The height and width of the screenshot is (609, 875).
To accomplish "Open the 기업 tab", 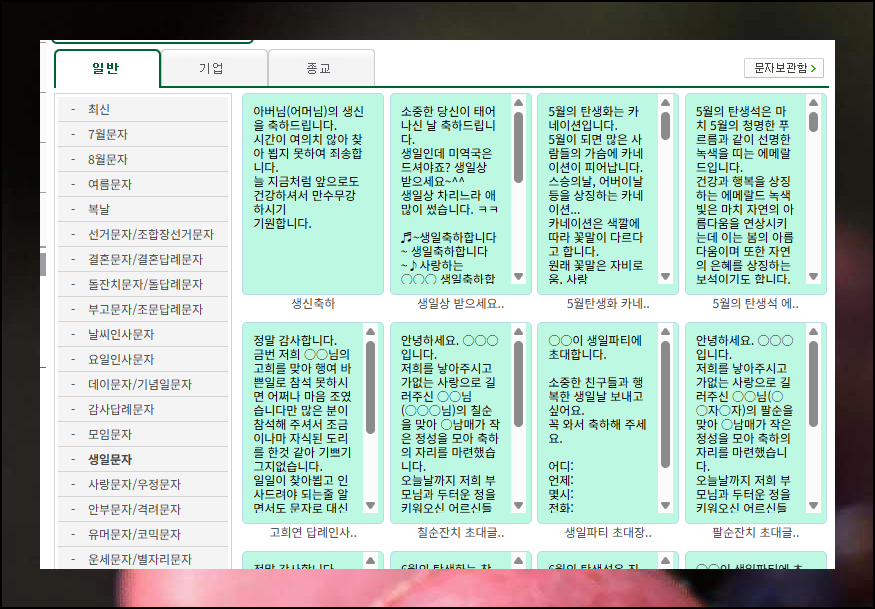I will point(214,68).
